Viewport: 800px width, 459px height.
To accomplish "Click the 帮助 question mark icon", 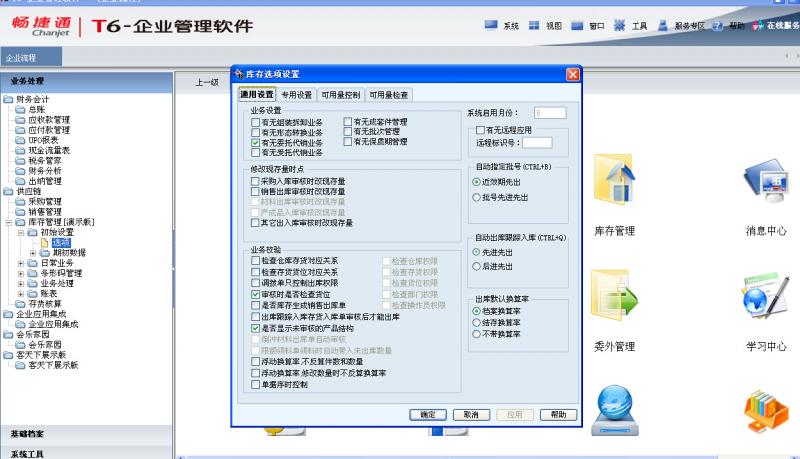I will pyautogui.click(x=717, y=26).
